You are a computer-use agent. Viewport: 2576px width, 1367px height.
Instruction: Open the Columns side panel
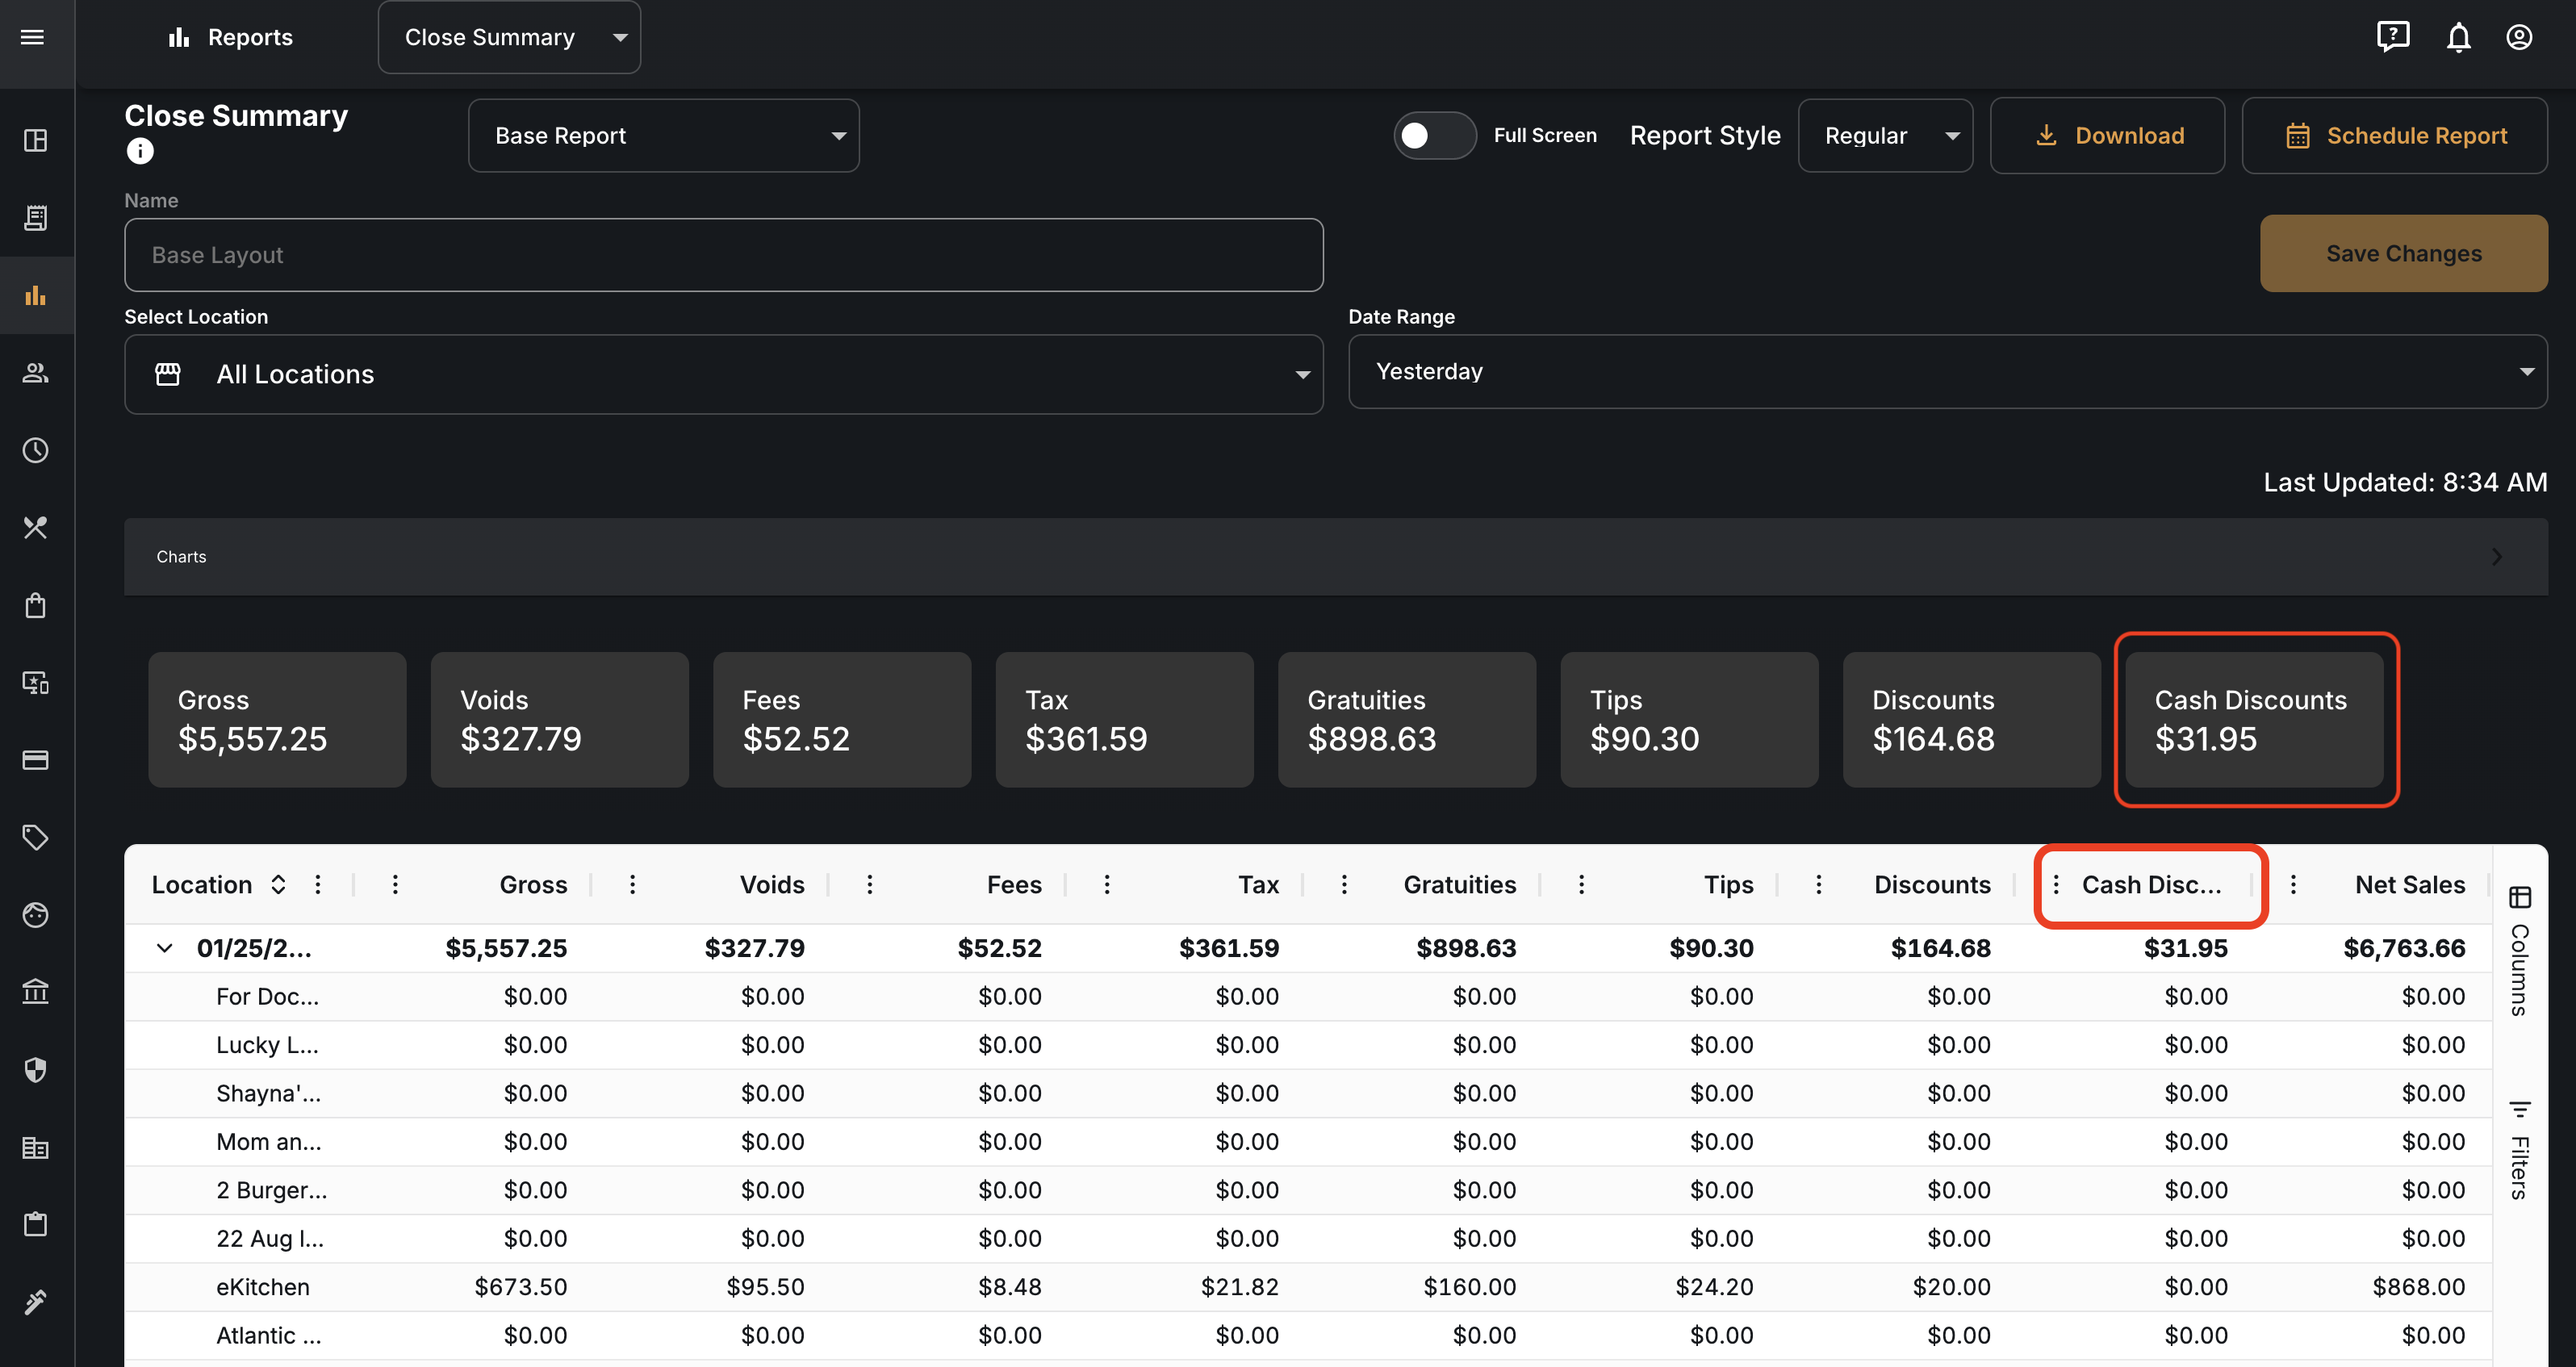(2519, 951)
